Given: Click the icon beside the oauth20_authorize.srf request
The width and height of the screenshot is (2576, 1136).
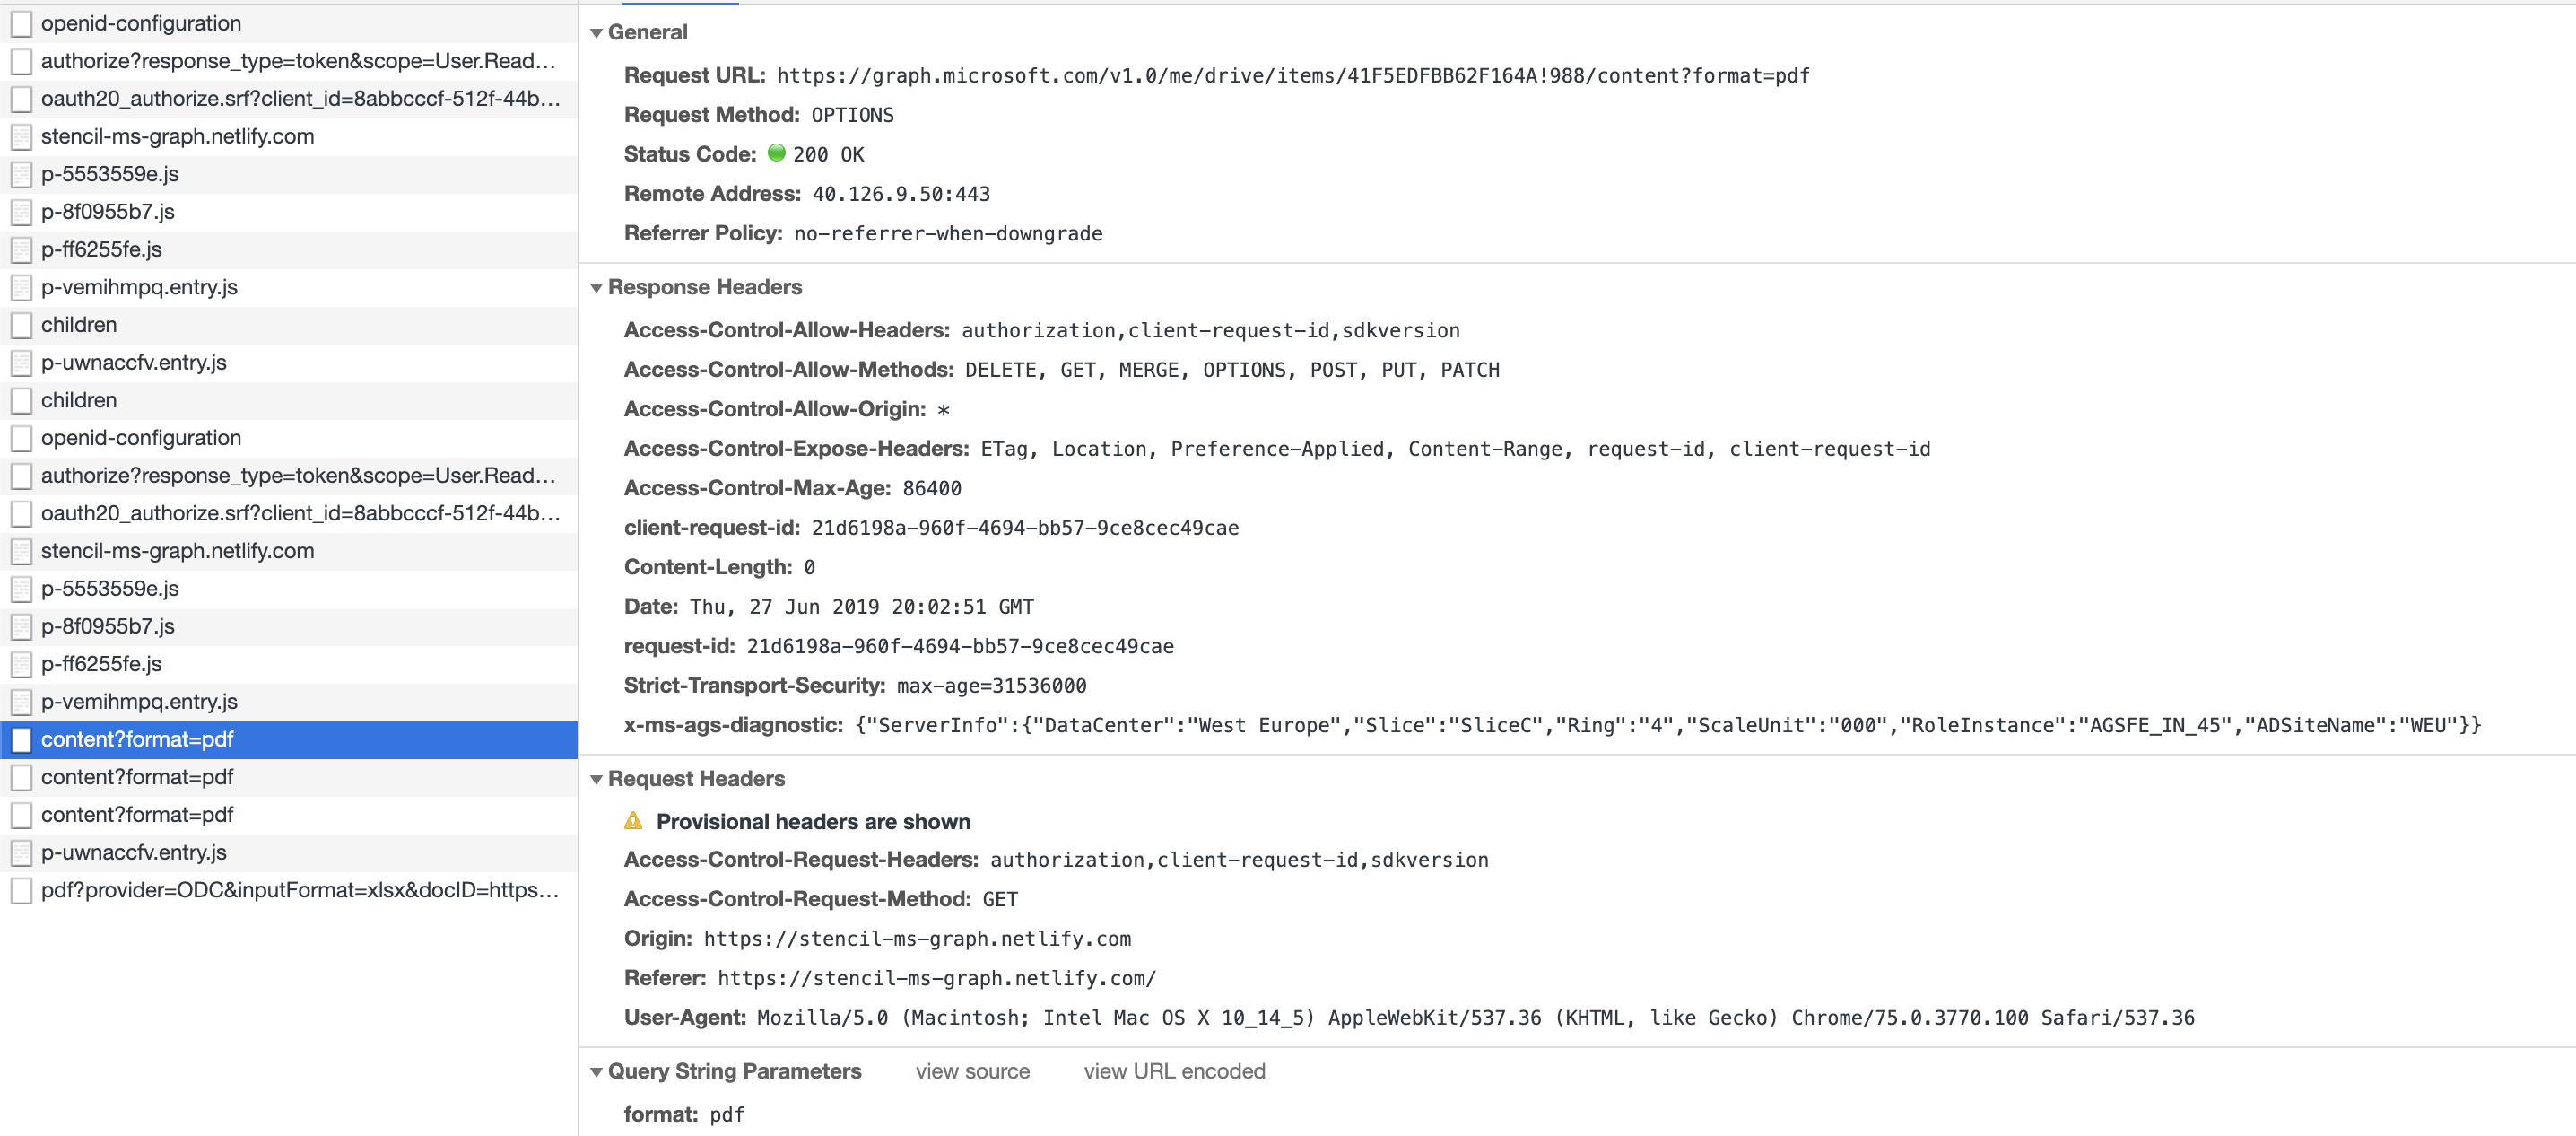Looking at the screenshot, I should tap(21, 98).
